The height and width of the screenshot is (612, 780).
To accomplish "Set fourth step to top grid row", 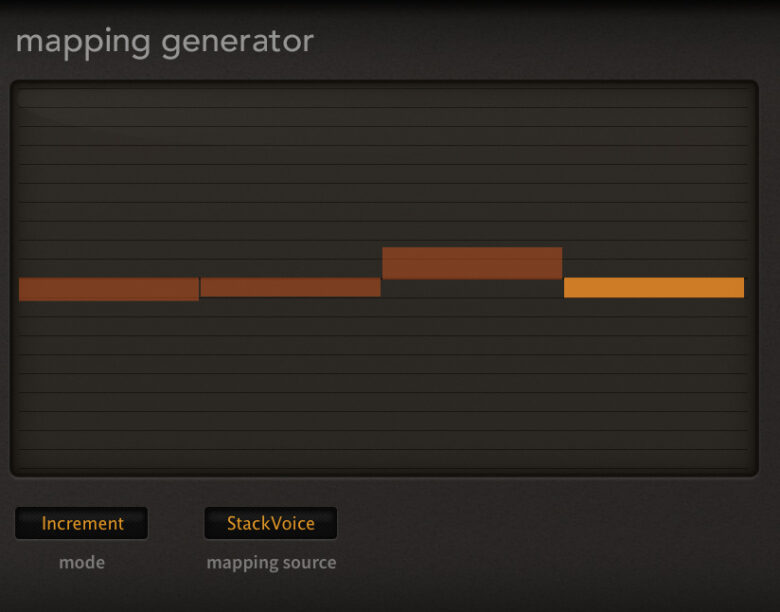I will tap(654, 98).
